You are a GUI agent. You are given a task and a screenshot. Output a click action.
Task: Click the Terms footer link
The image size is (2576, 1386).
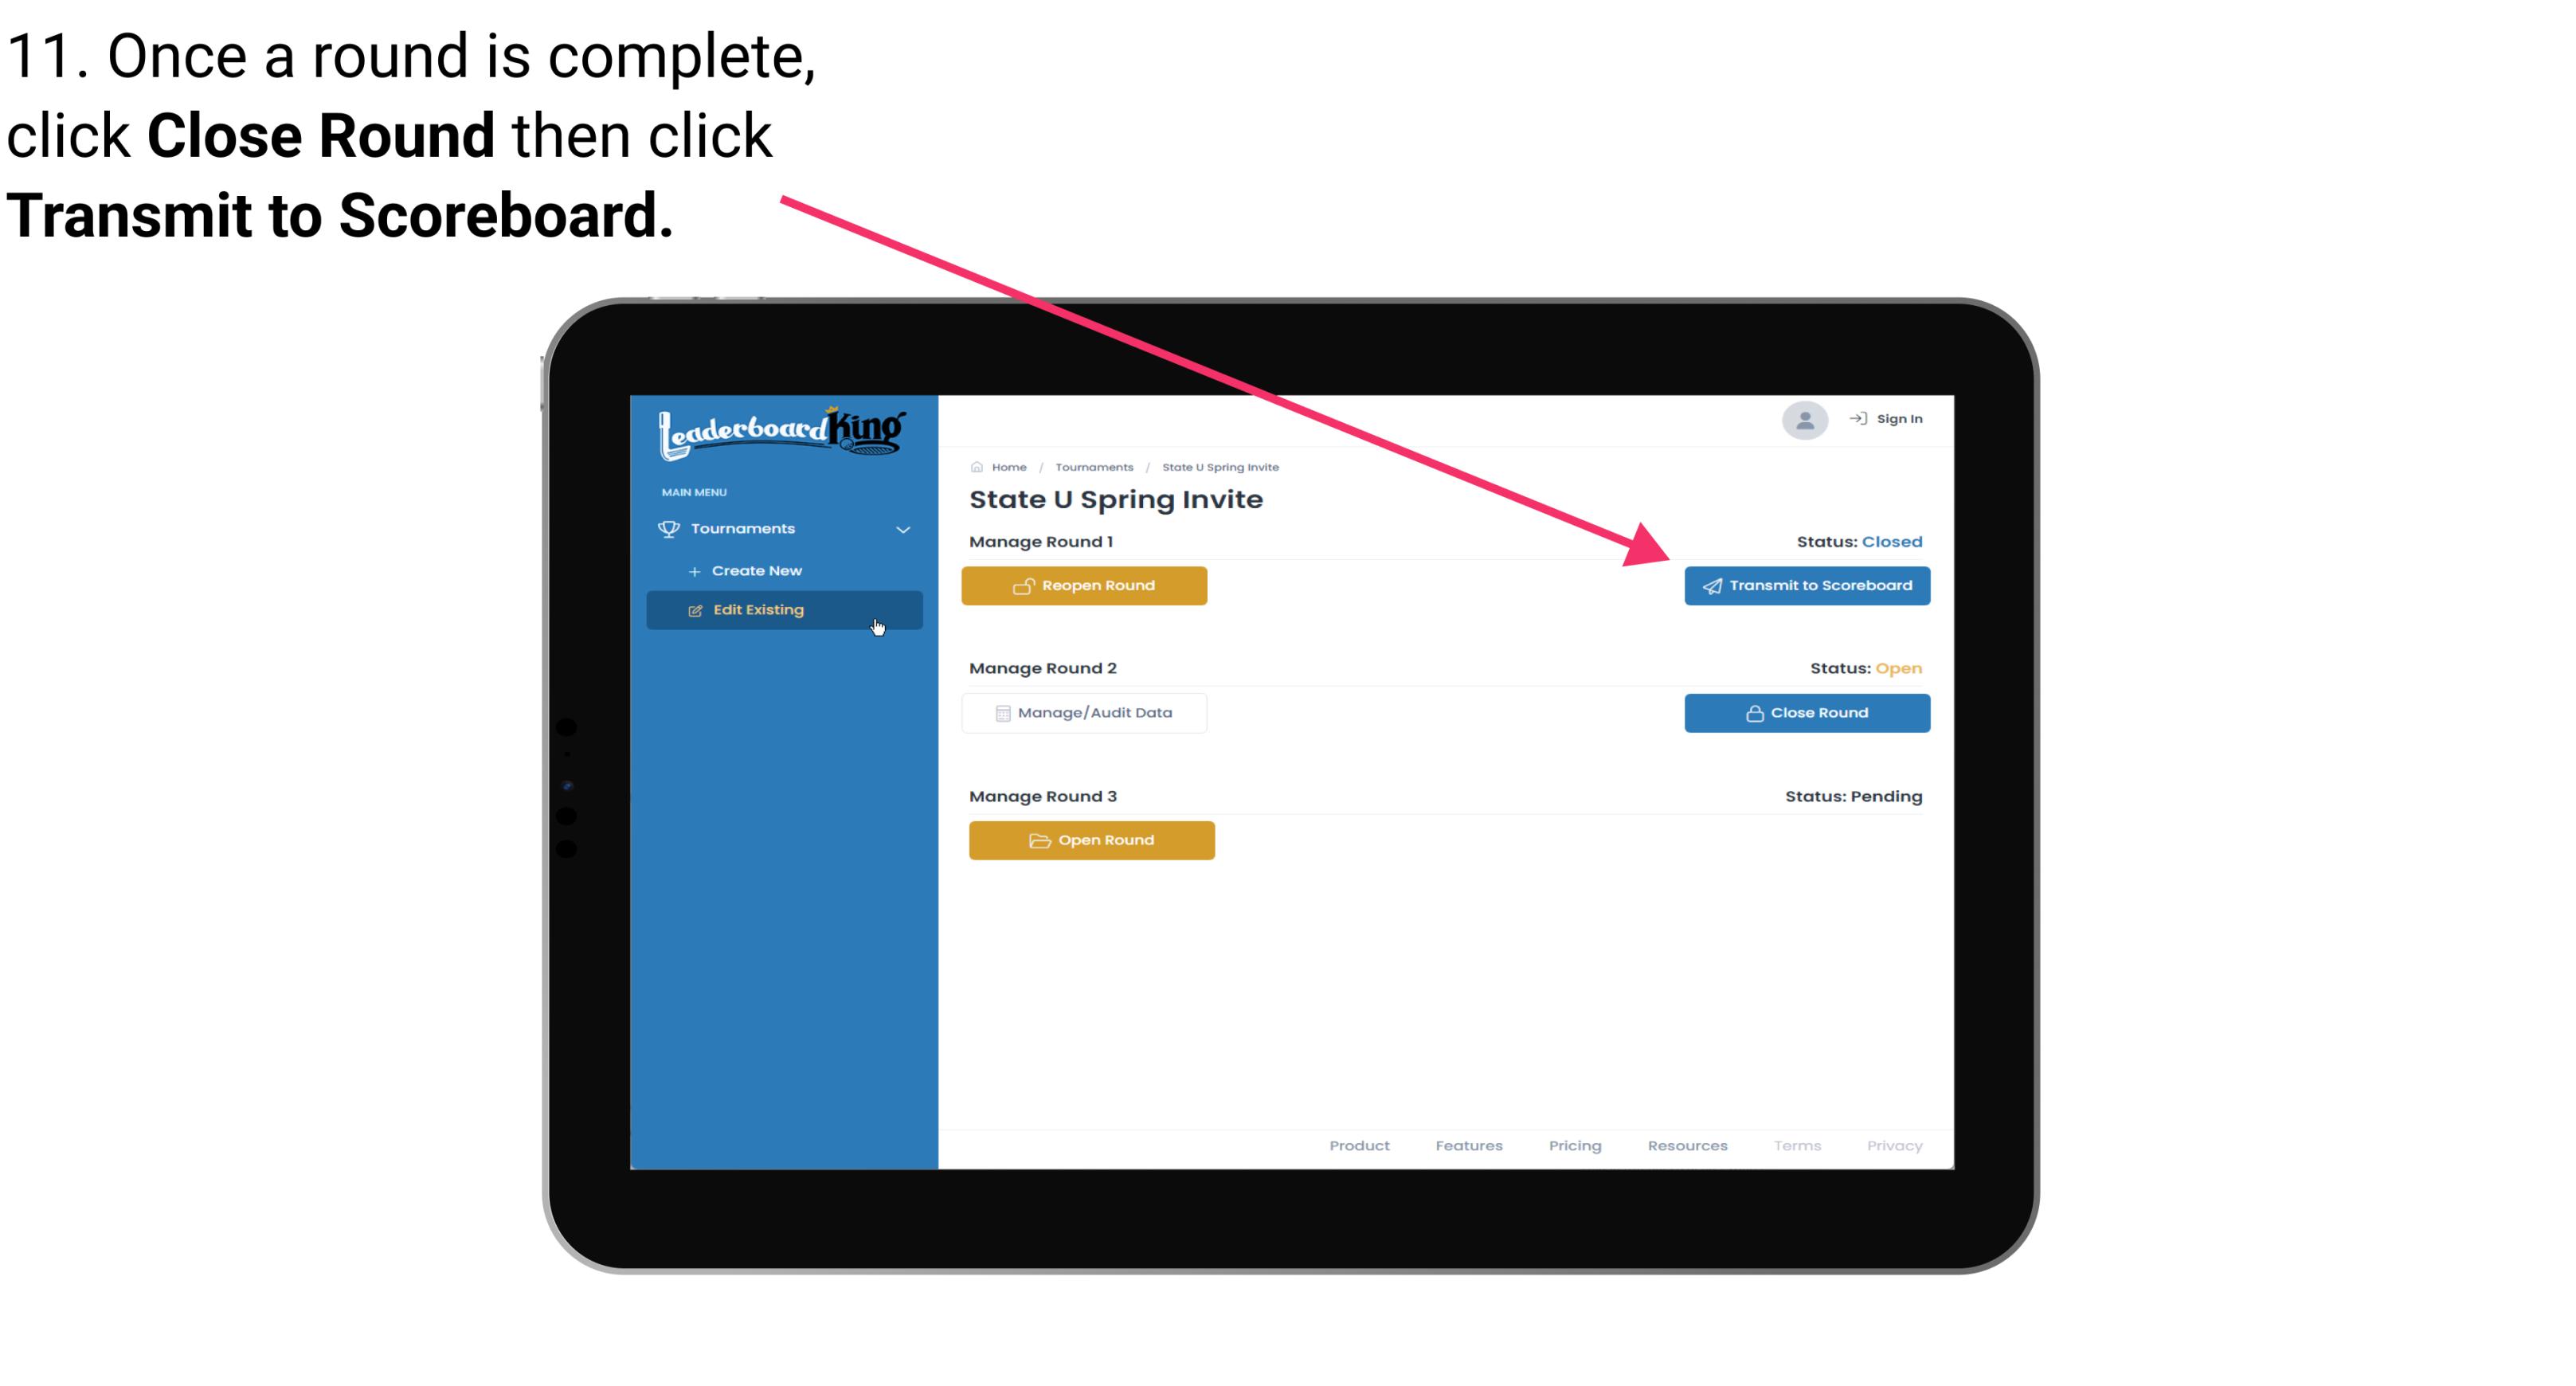coord(1795,1144)
